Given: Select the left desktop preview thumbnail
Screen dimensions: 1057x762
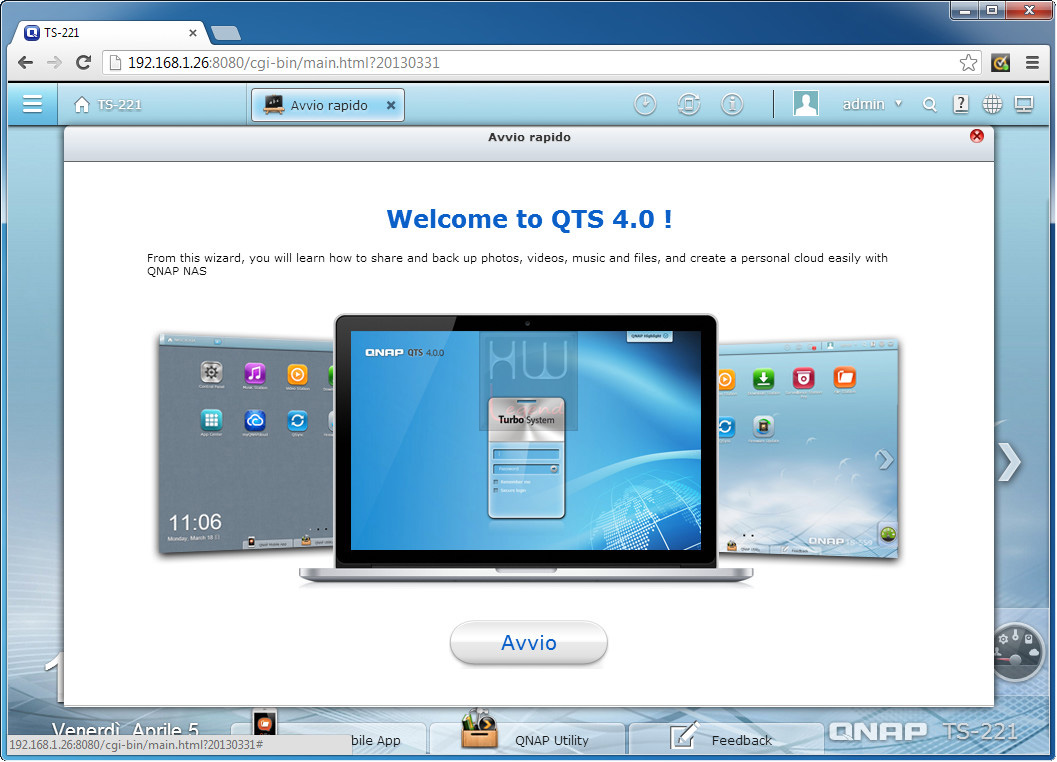Looking at the screenshot, I should (247, 443).
